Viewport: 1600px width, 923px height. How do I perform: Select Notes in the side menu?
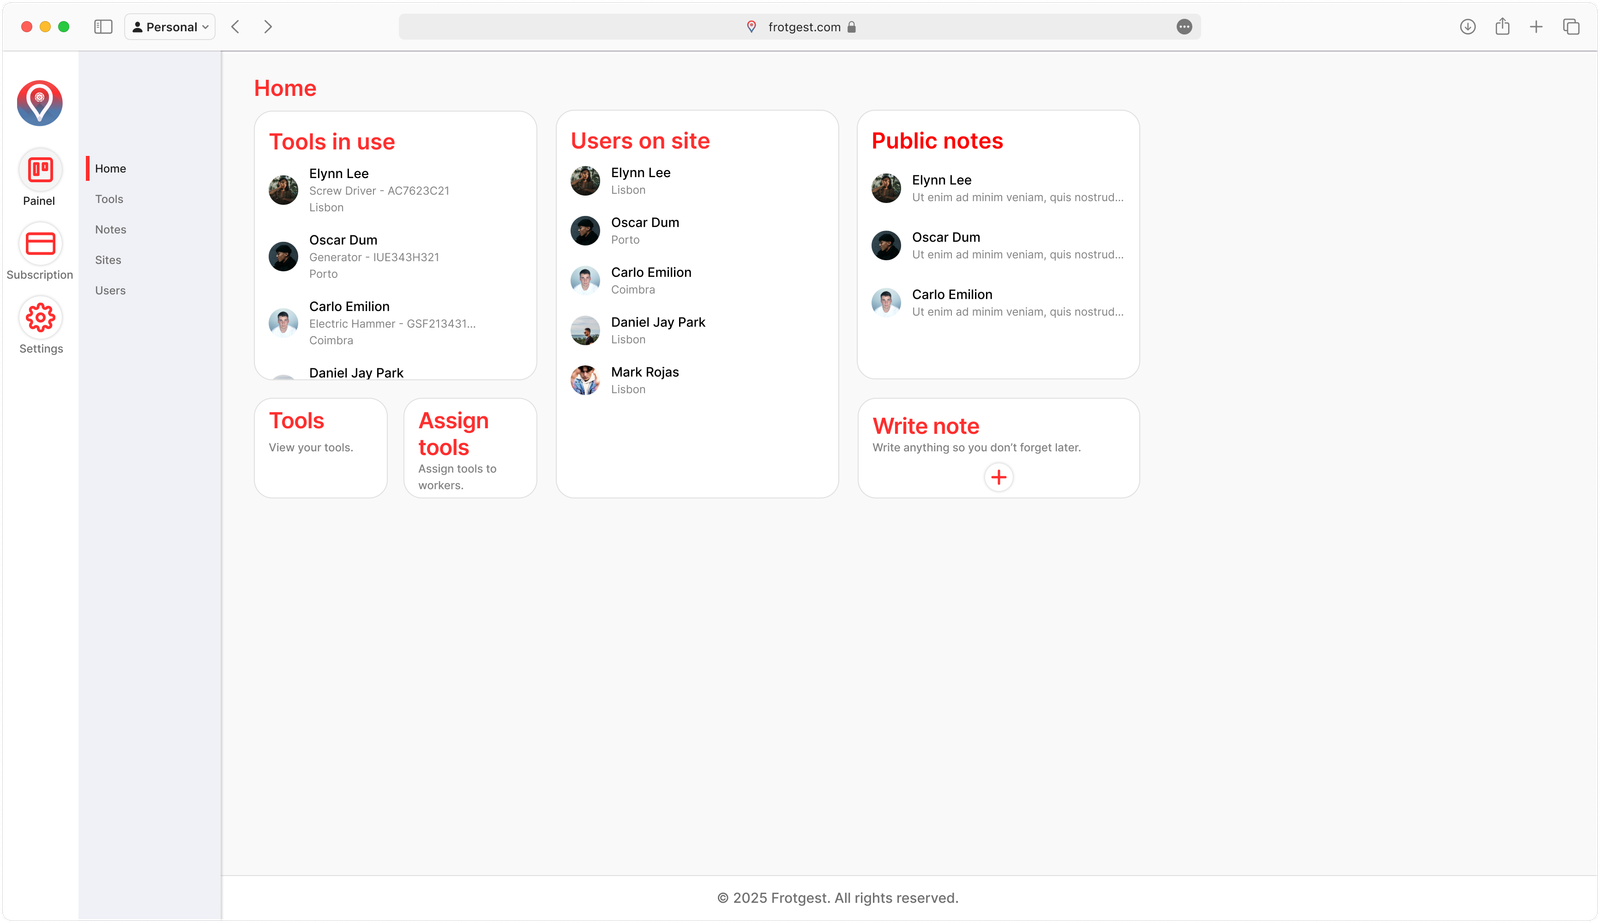110,230
